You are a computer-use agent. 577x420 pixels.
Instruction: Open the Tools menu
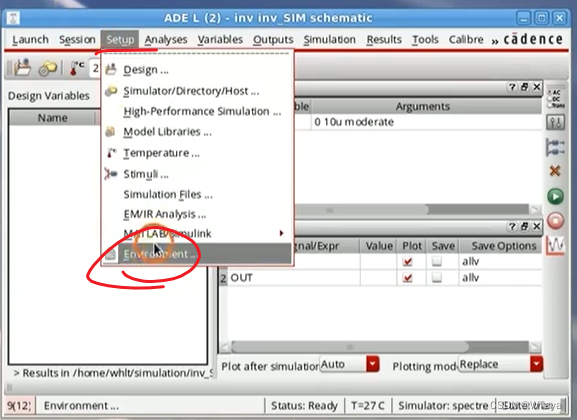pos(425,39)
